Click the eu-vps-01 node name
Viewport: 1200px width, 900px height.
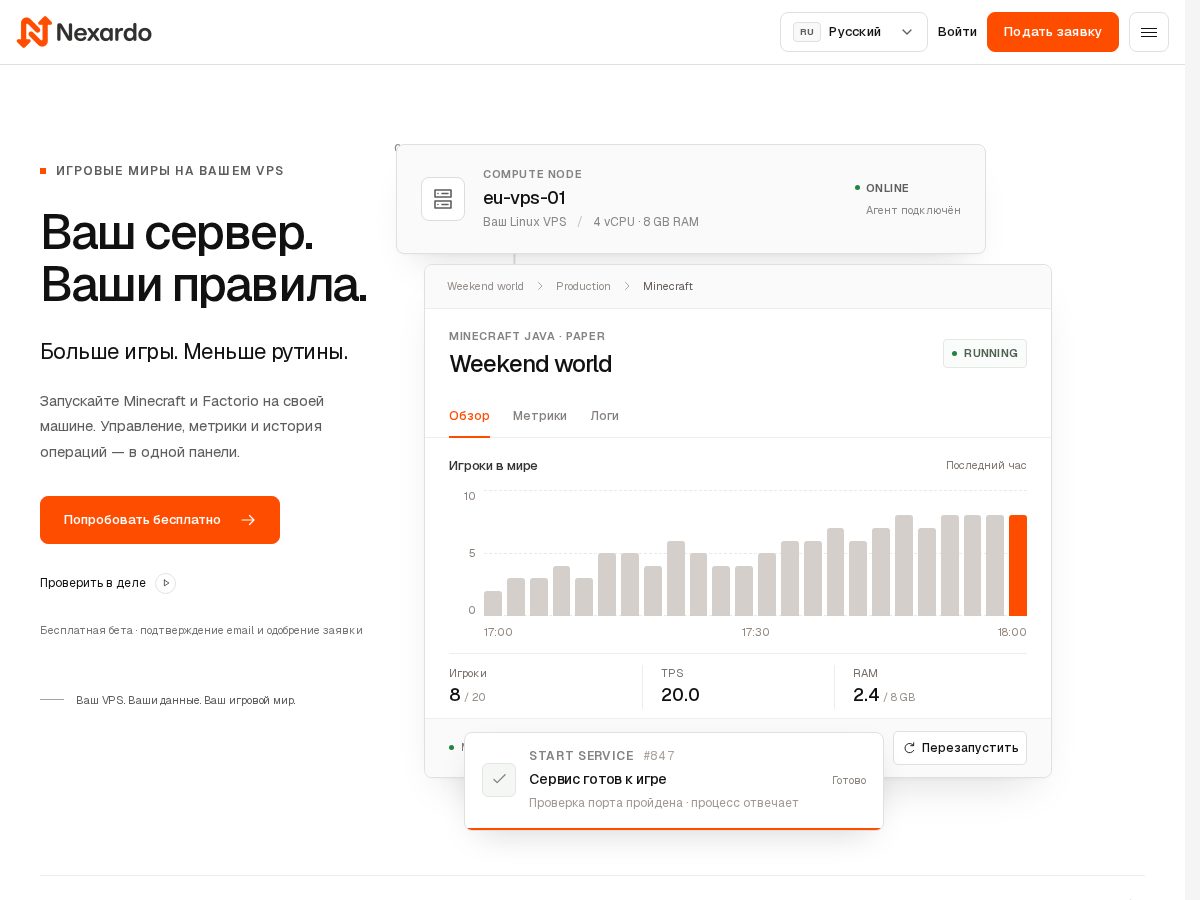click(524, 198)
